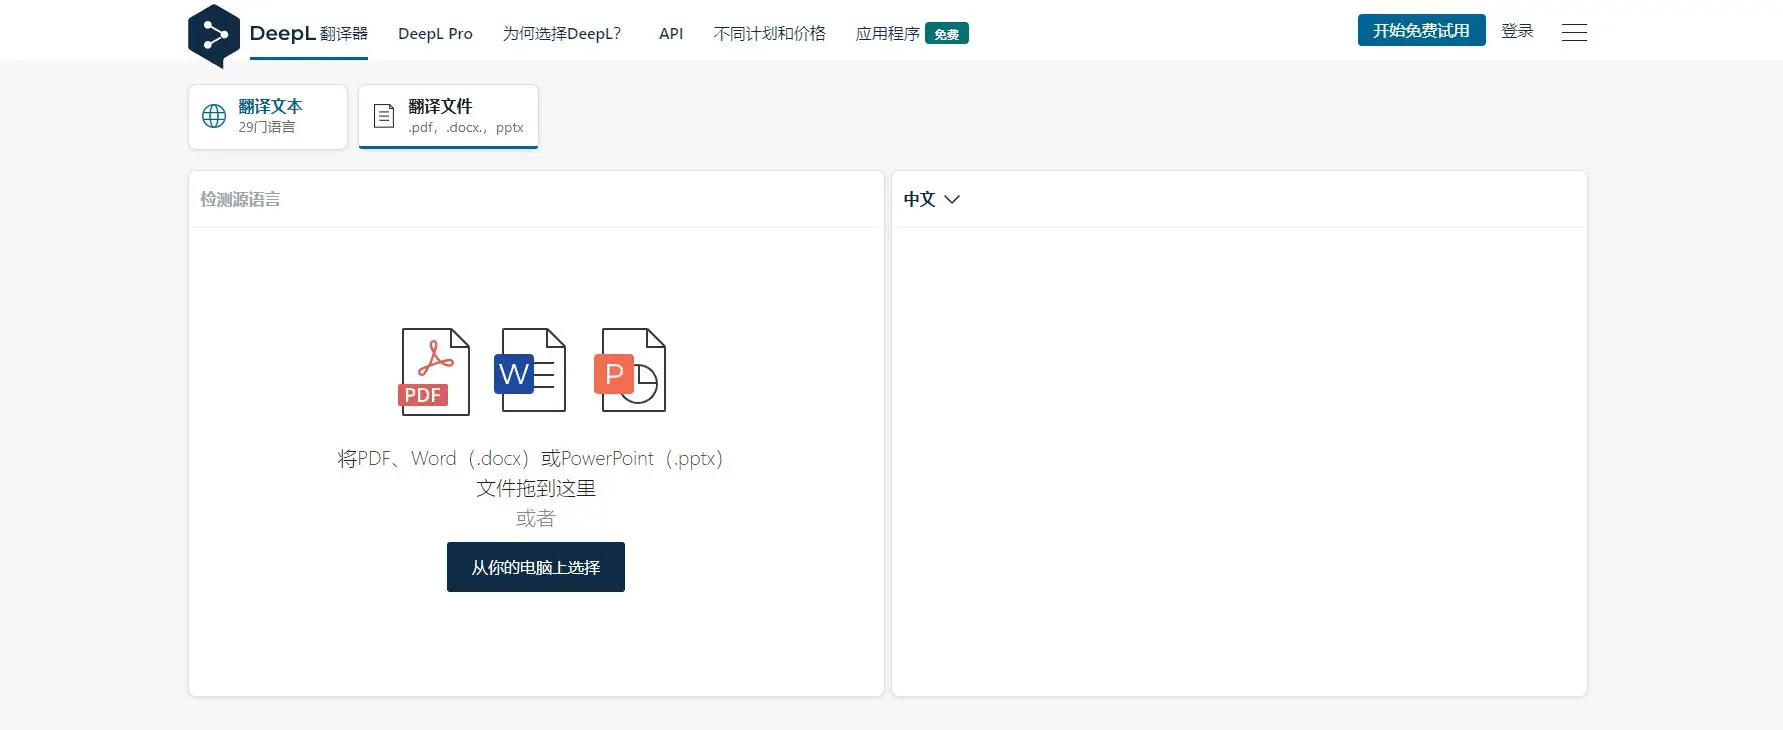The image size is (1783, 730).
Task: Switch to the 翻译文本 tab
Action: [268, 117]
